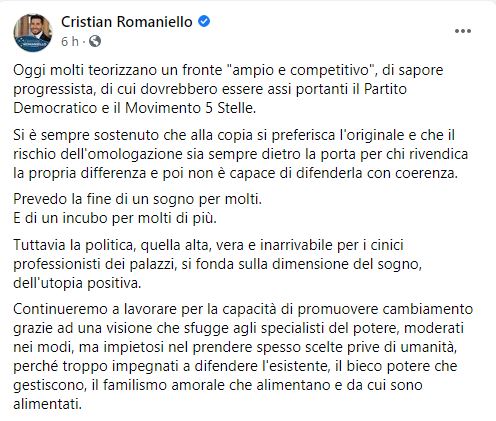Click the paragraph starting "Oggi molti teorizzano"
Image resolution: width=496 pixels, height=421 pixels.
tap(228, 89)
